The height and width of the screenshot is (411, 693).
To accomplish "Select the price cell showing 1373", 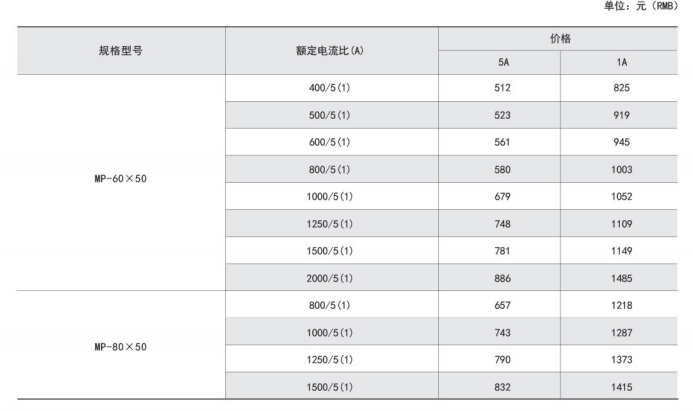I will tap(622, 358).
